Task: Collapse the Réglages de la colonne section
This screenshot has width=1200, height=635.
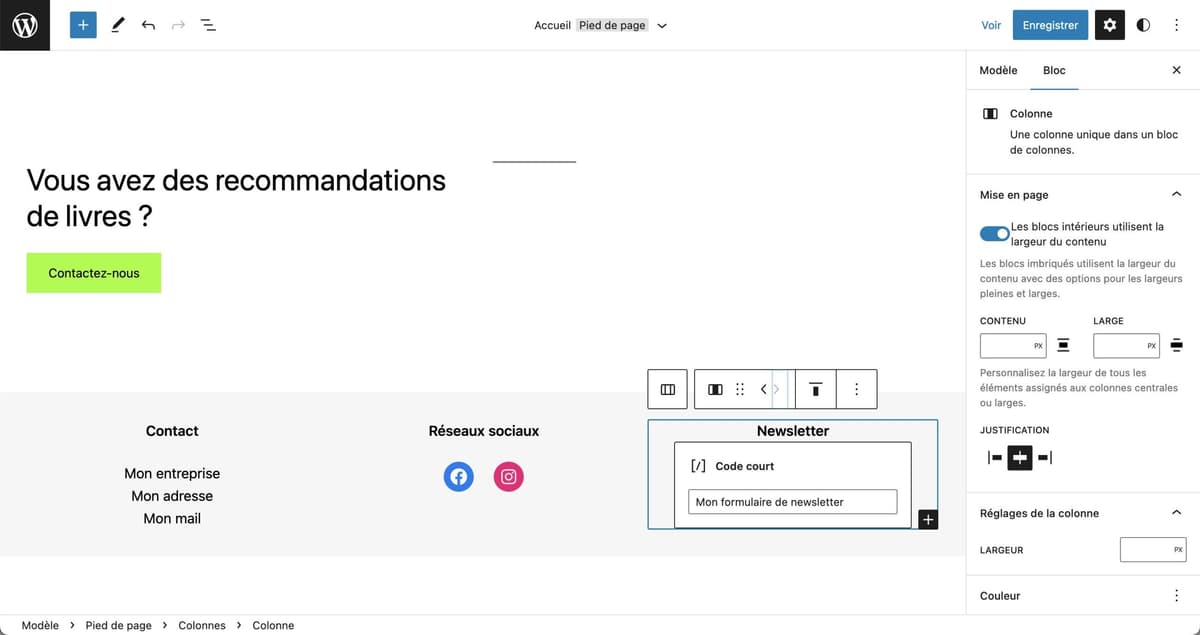Action: 1176,512
